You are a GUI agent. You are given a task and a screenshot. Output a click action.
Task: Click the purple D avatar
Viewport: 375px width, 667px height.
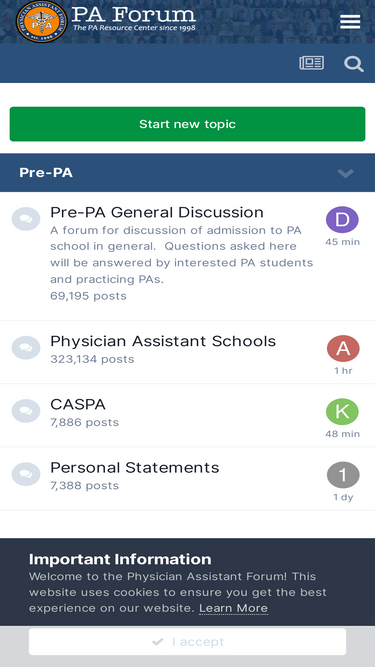[342, 220]
